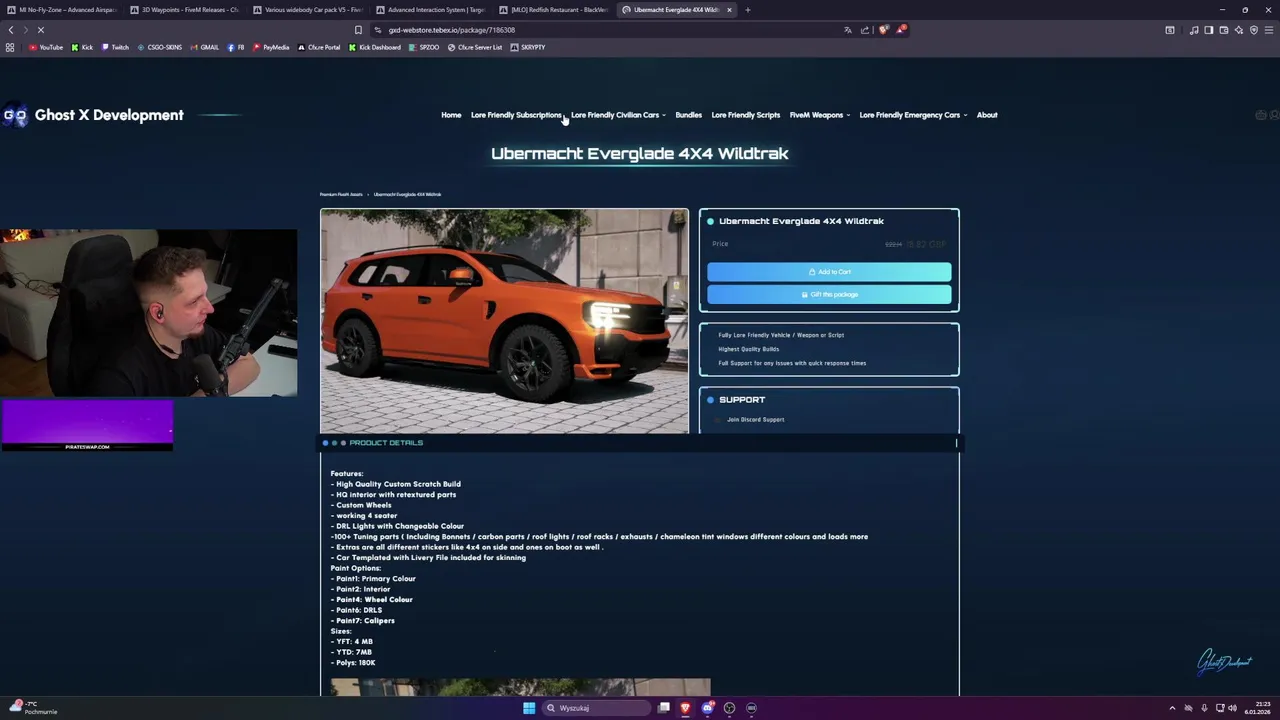Open the Windows Start menu
This screenshot has height=720, width=1280.
(529, 708)
